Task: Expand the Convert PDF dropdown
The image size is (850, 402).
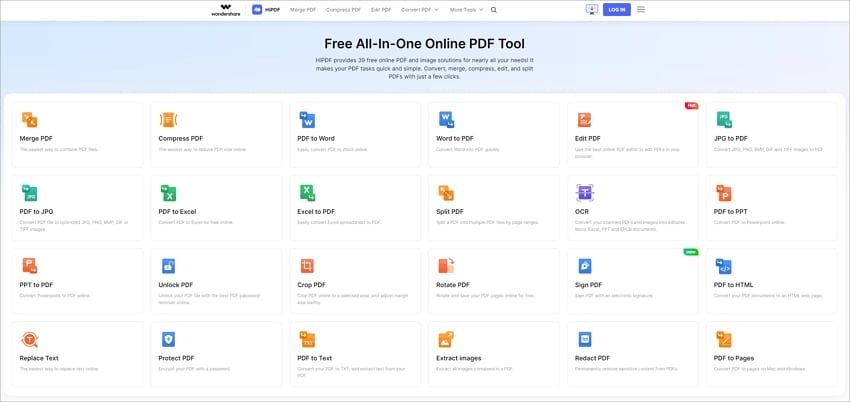Action: click(421, 9)
